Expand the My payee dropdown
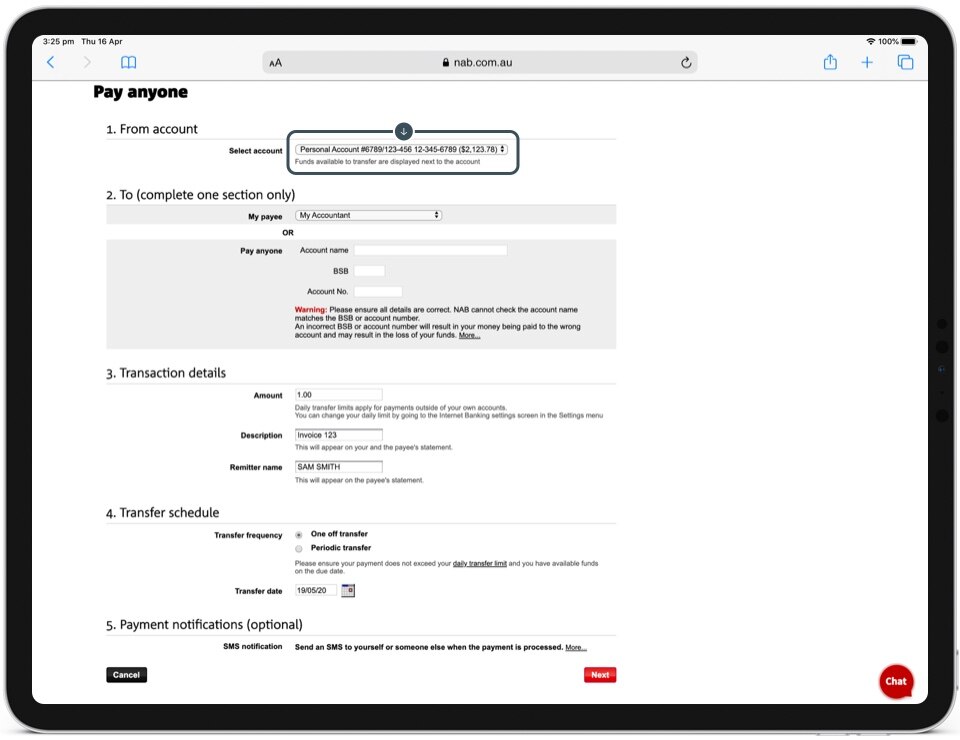960x740 pixels. pos(369,215)
